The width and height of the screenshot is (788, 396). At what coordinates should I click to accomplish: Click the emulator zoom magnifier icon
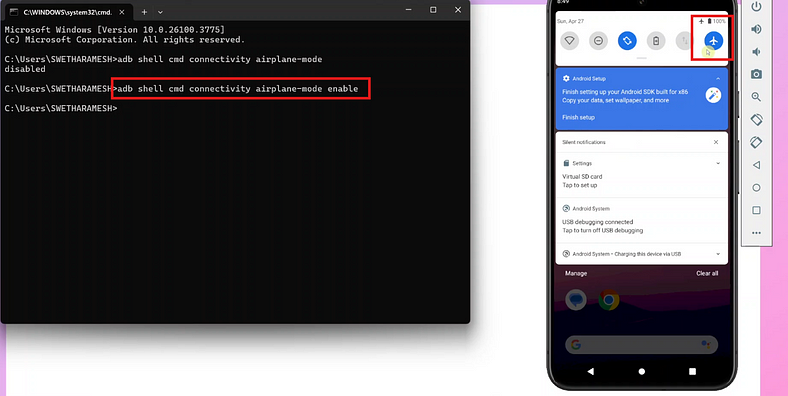tap(756, 97)
